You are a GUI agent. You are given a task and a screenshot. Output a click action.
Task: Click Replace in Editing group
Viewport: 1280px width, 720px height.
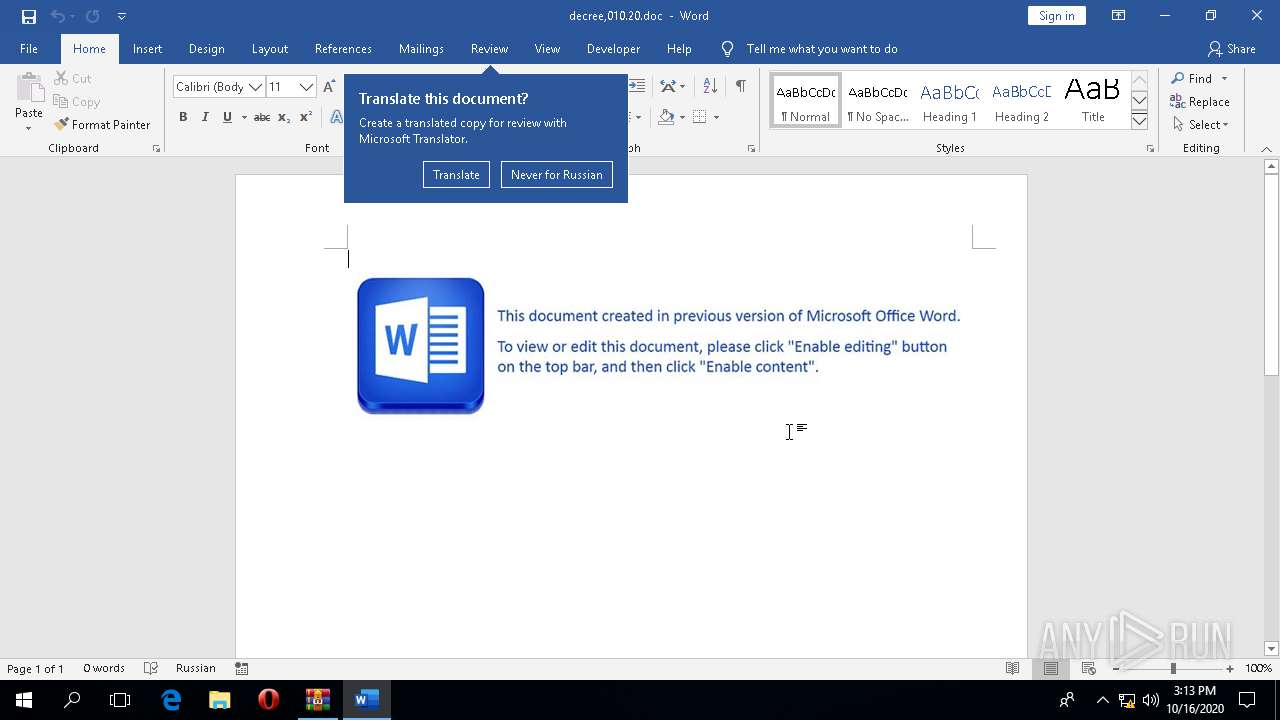(x=1200, y=101)
